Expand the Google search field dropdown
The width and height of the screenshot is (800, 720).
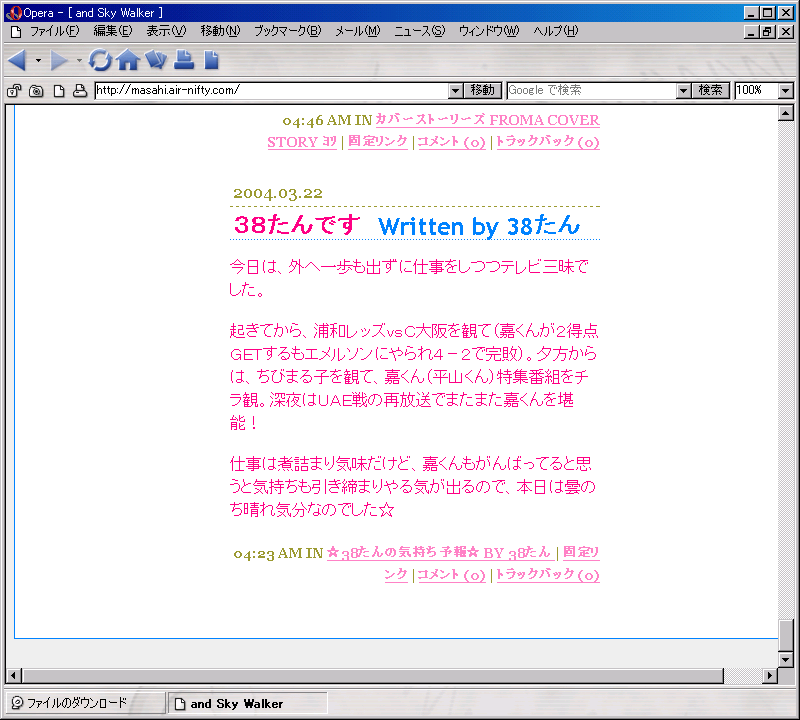(683, 91)
